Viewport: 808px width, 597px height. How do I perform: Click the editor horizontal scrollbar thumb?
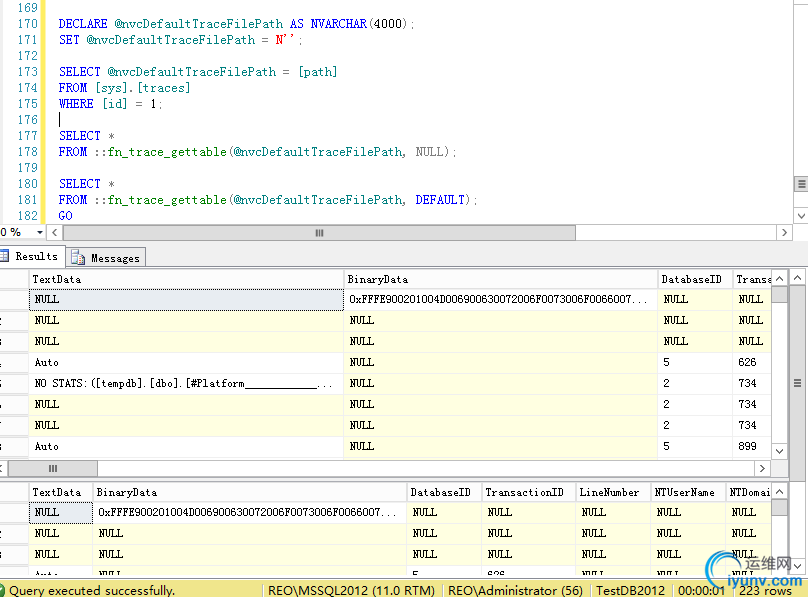coord(319,233)
